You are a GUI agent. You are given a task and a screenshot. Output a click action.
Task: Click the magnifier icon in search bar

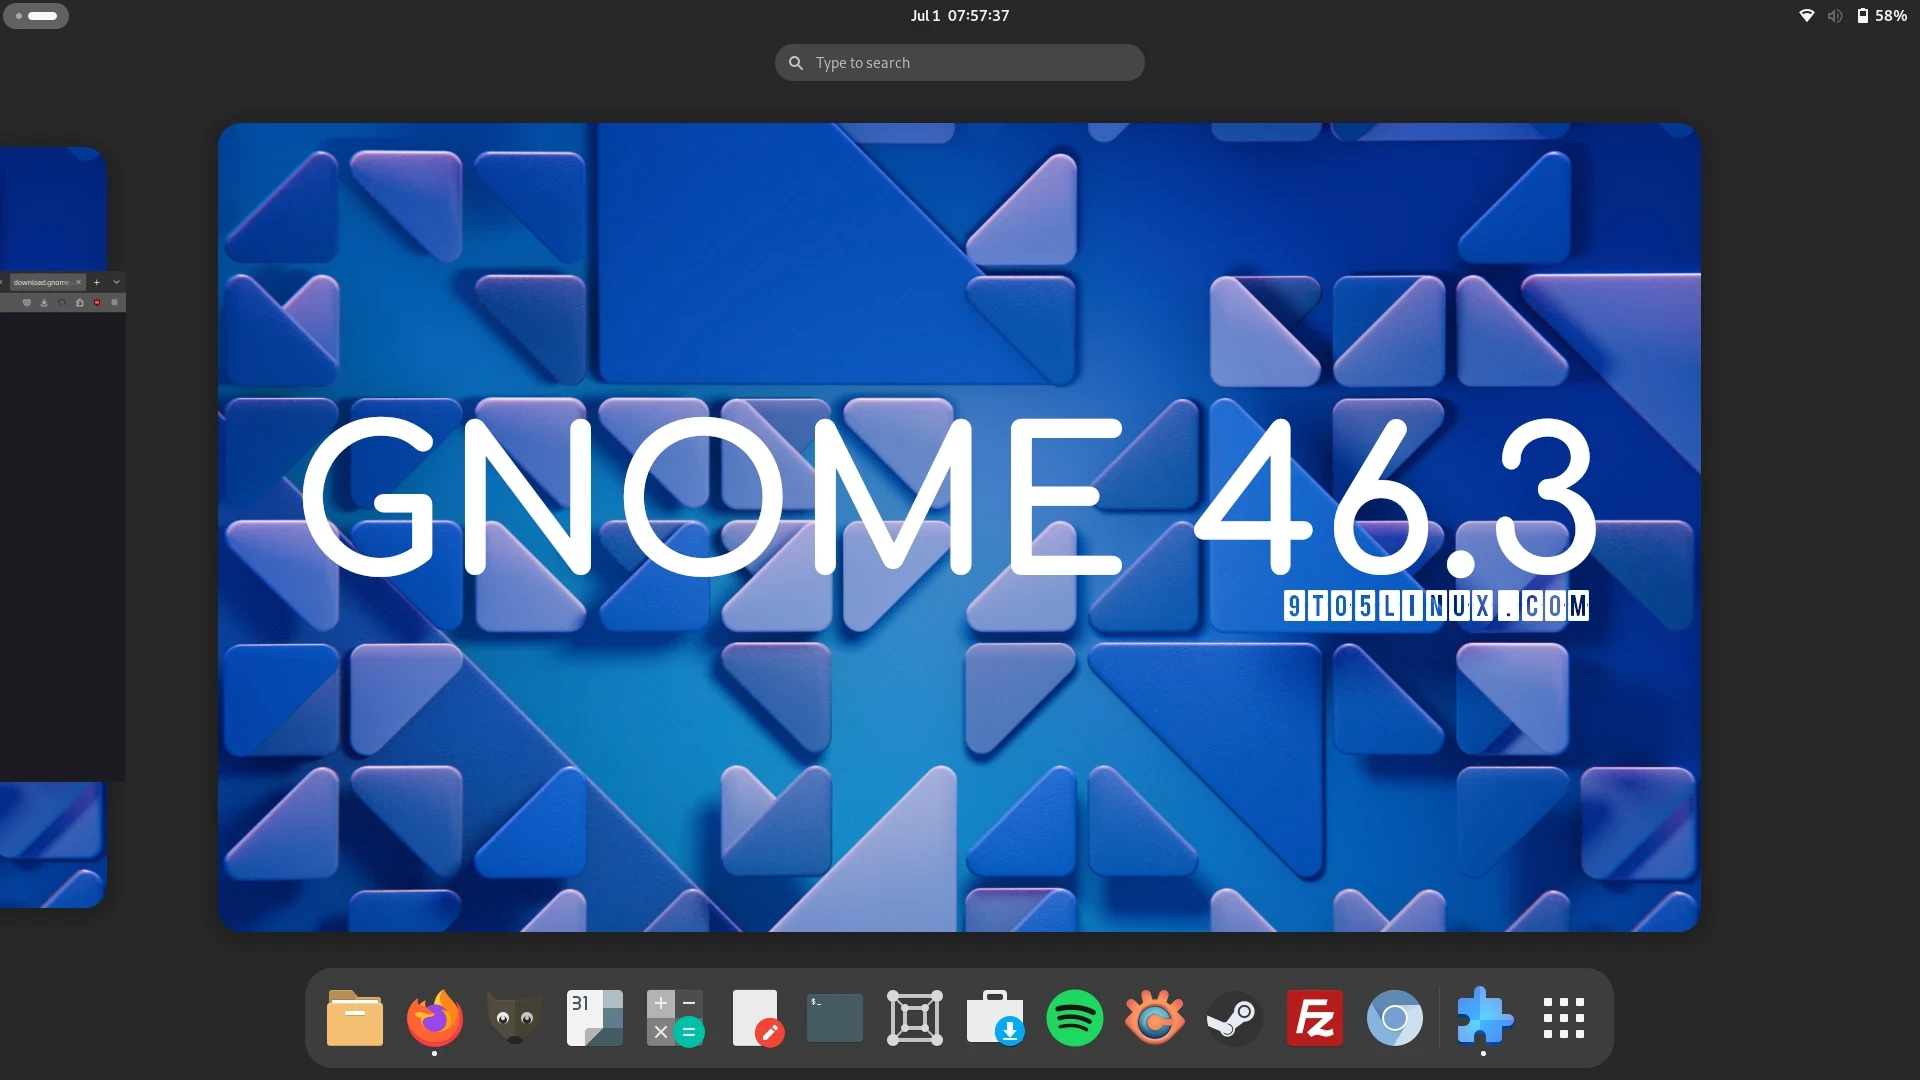(796, 63)
